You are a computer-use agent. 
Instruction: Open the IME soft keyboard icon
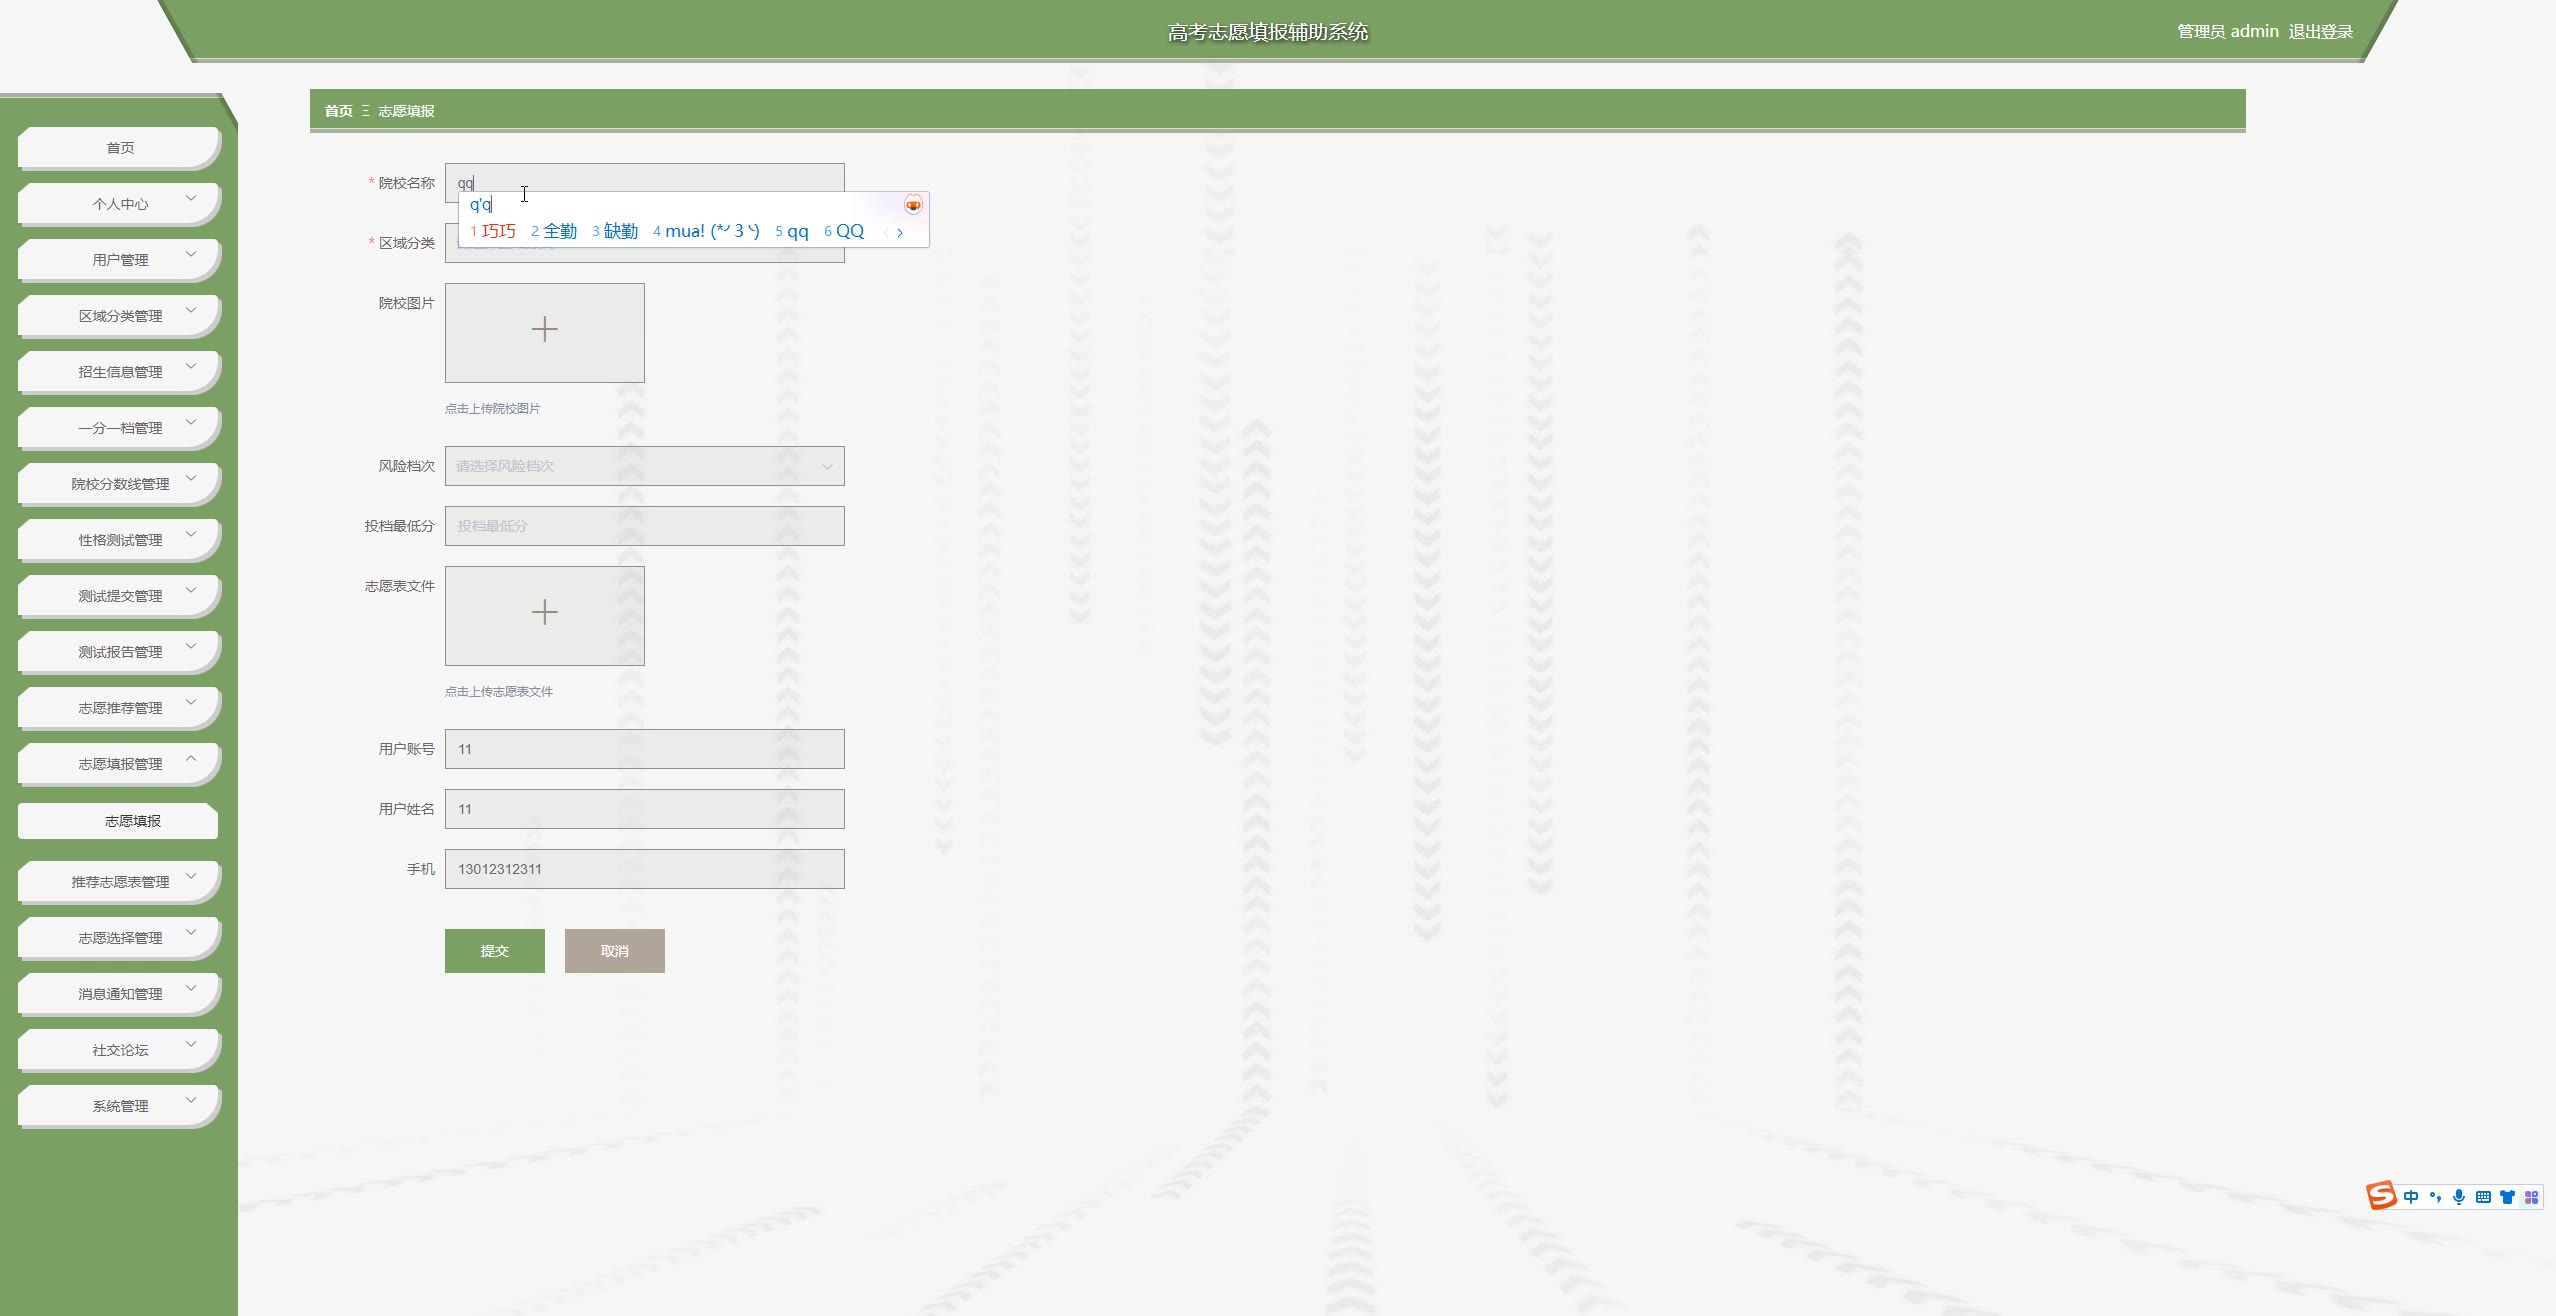click(2483, 1197)
